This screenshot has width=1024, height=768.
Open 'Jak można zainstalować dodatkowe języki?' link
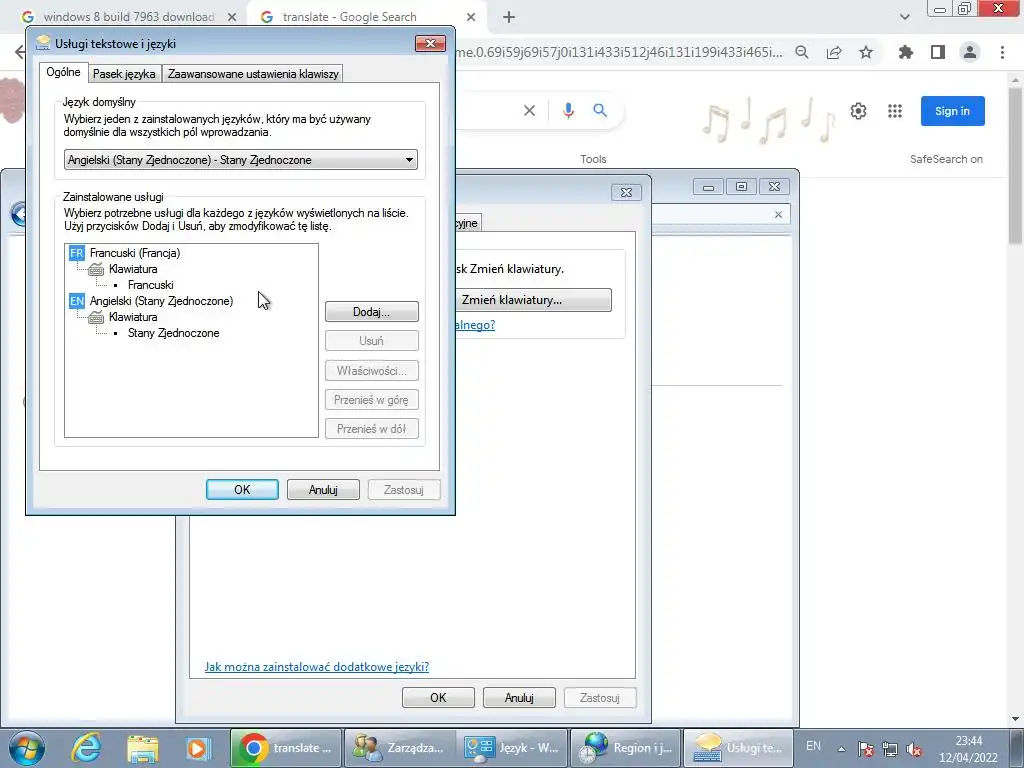(x=317, y=667)
